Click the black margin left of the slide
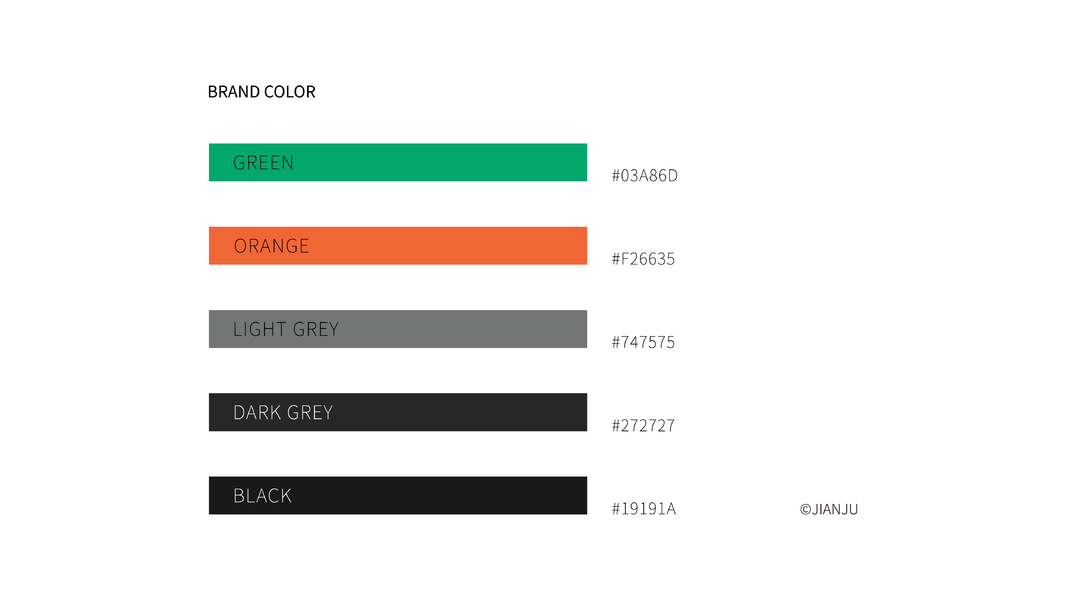The image size is (1066, 600). (77, 300)
